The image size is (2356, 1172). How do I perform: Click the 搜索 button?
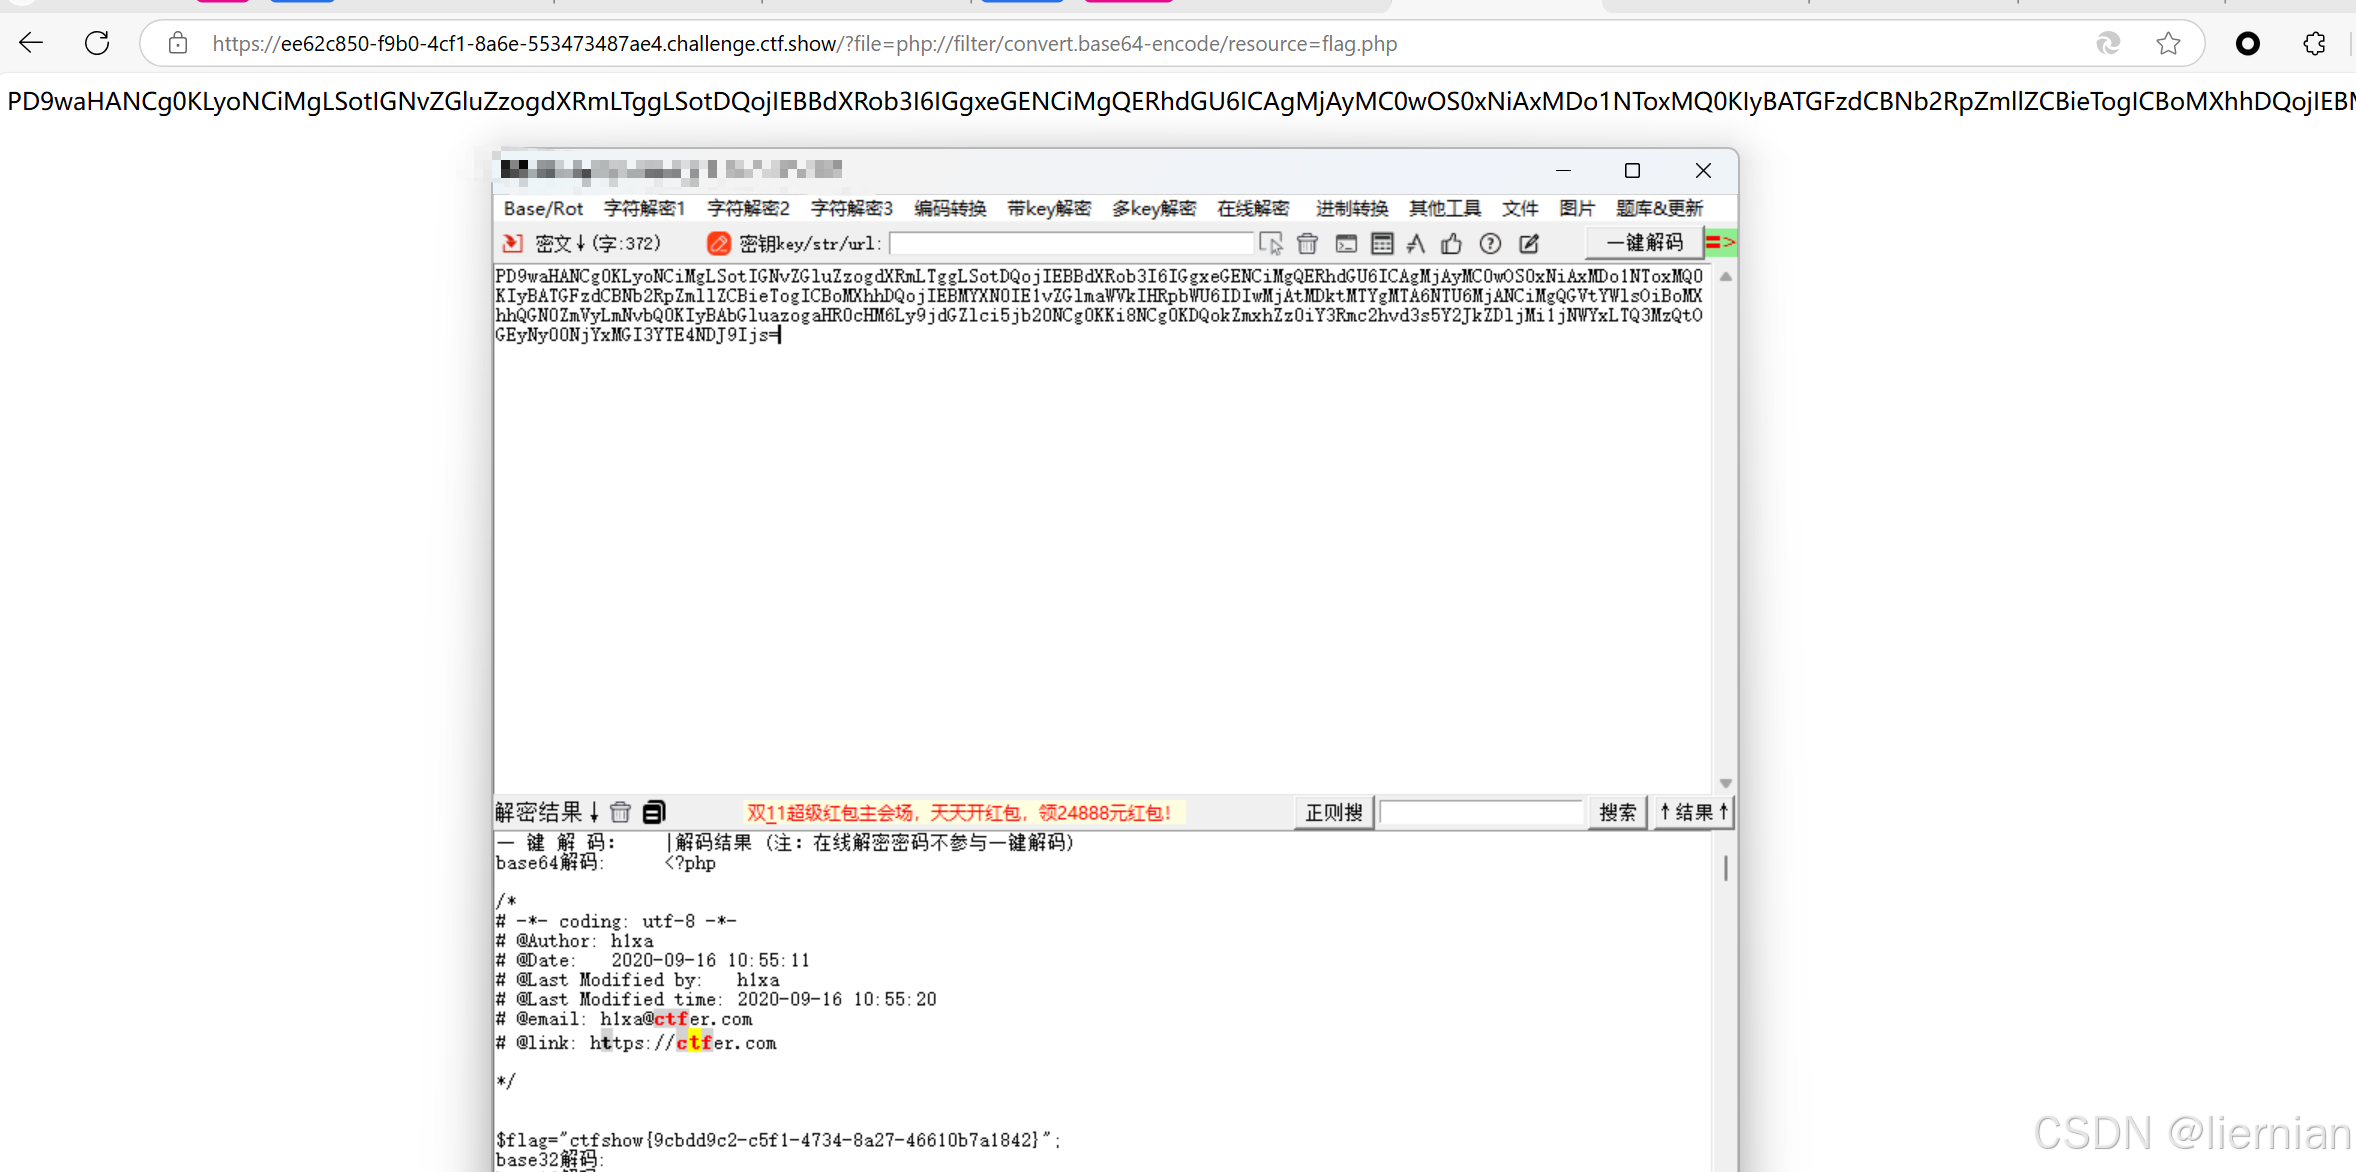[1617, 812]
